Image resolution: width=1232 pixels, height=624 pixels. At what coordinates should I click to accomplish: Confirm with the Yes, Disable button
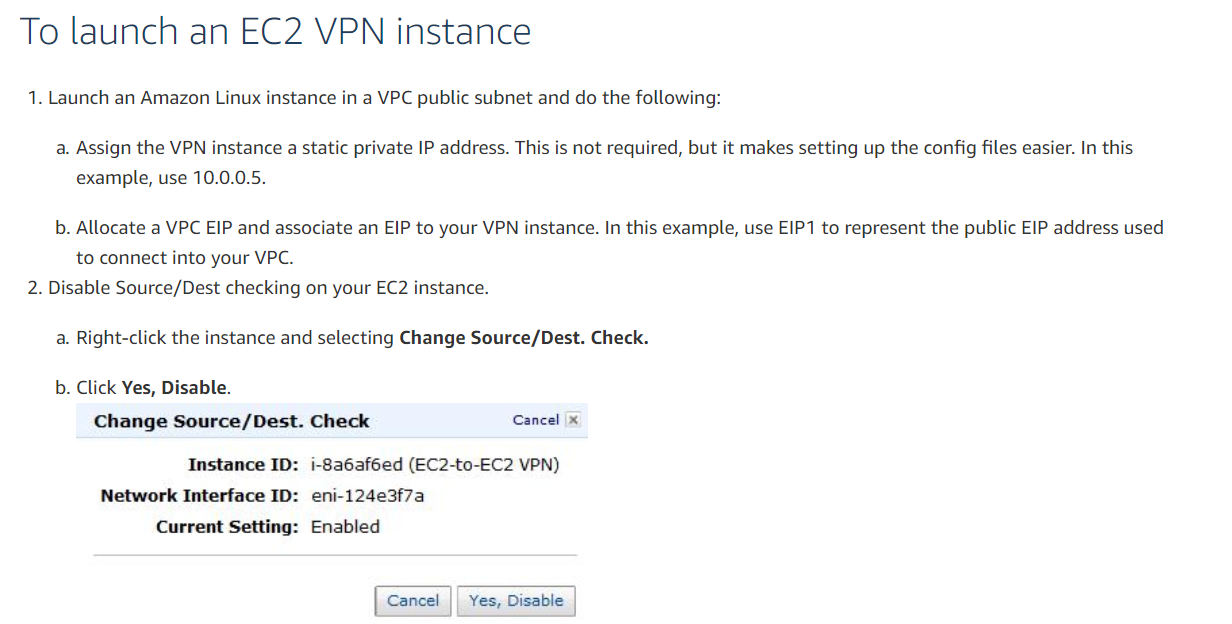coord(516,601)
